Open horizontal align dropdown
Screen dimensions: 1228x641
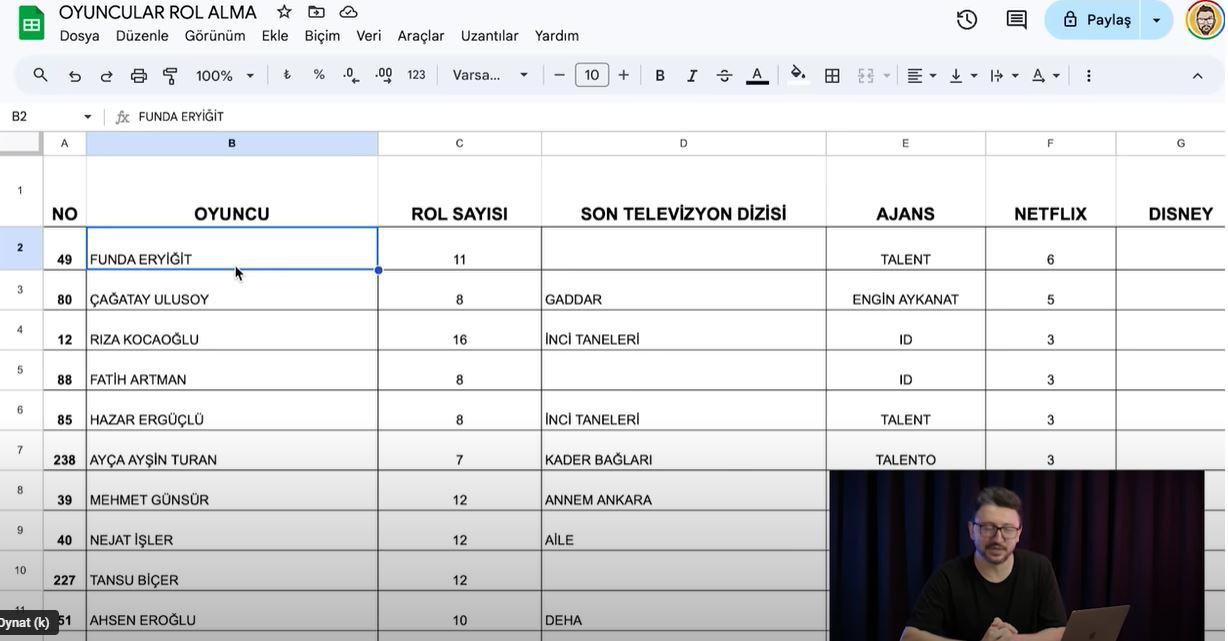pos(921,75)
